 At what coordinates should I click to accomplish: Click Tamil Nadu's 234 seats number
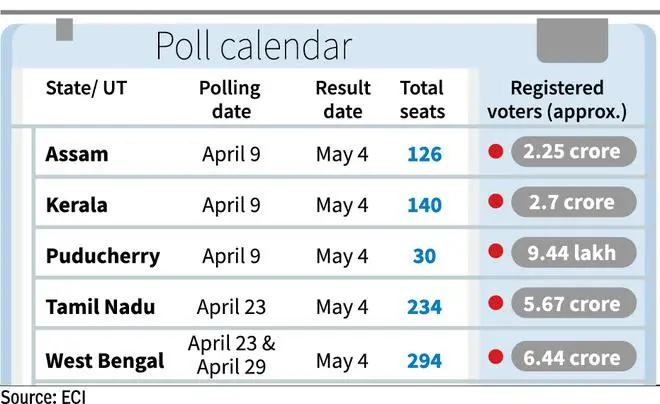tap(424, 307)
